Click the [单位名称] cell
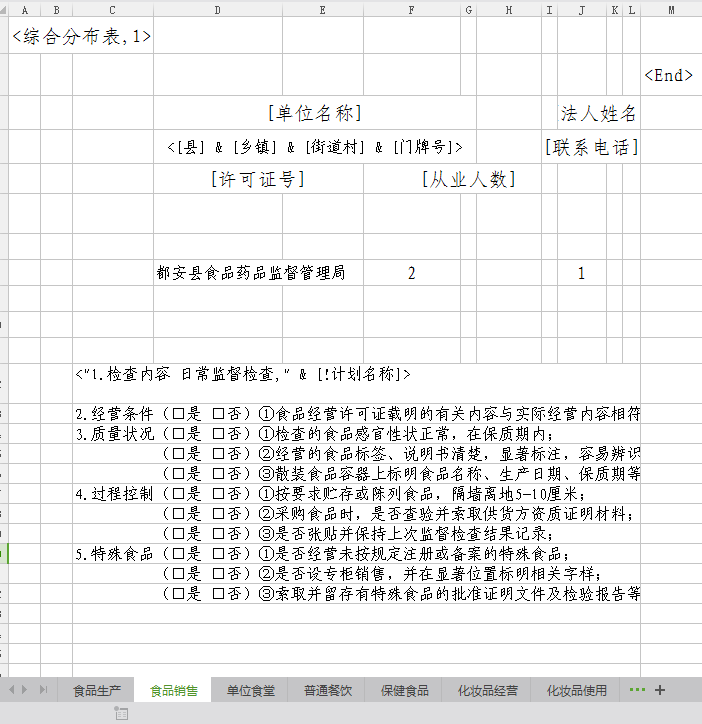Image resolution: width=702 pixels, height=724 pixels. [x=314, y=113]
